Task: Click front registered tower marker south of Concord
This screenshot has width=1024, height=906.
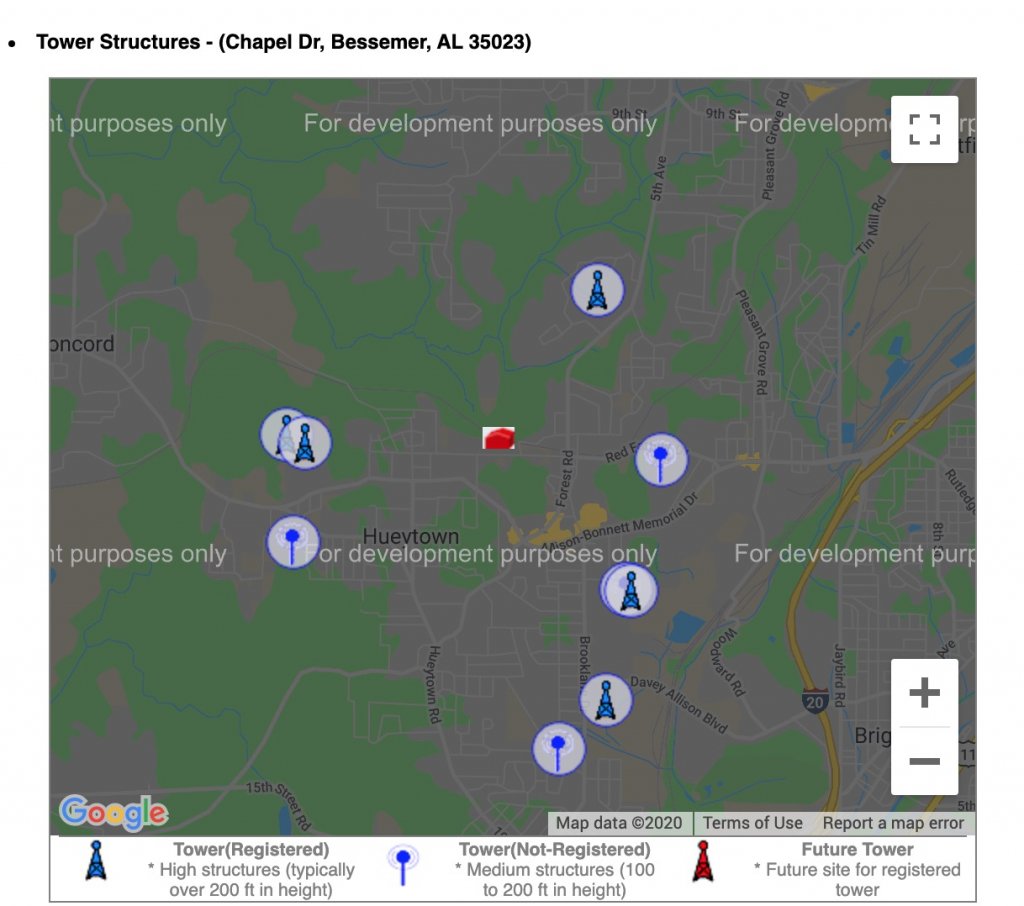Action: pos(306,443)
